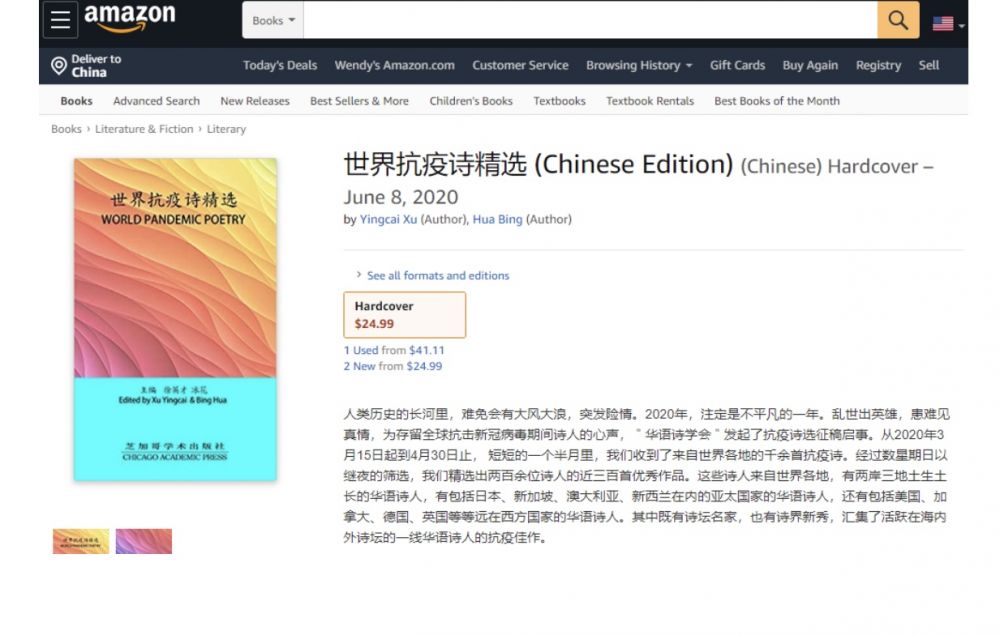Open the Gift Cards menu item

737,65
